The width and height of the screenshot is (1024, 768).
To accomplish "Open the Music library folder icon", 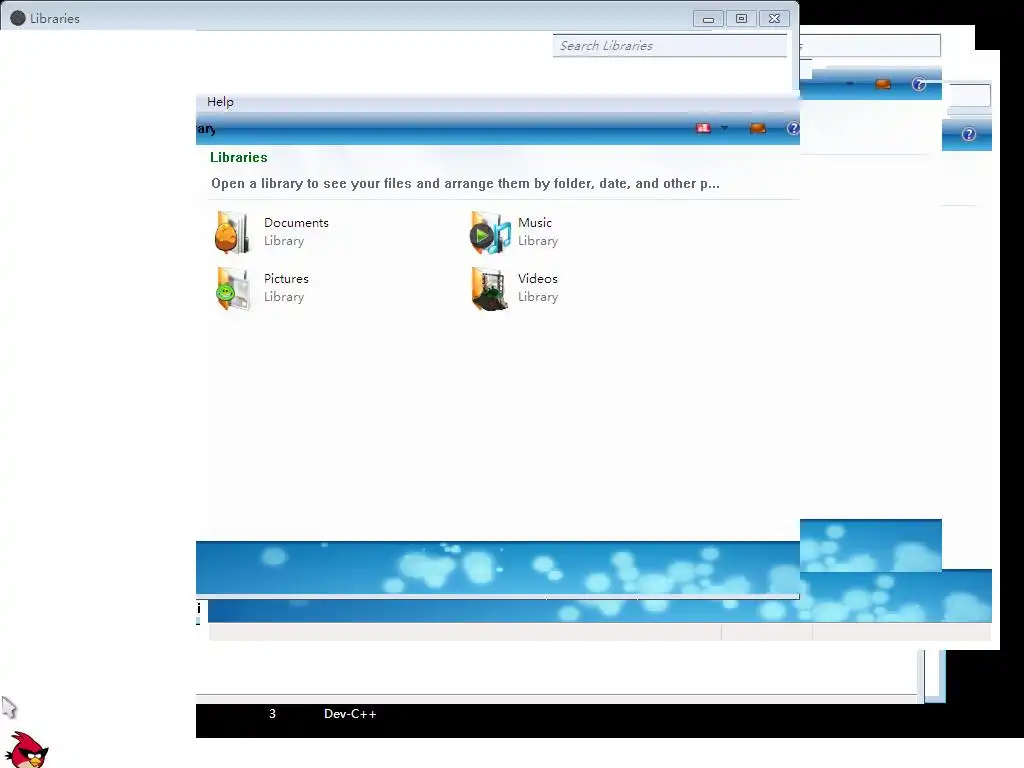I will [490, 232].
